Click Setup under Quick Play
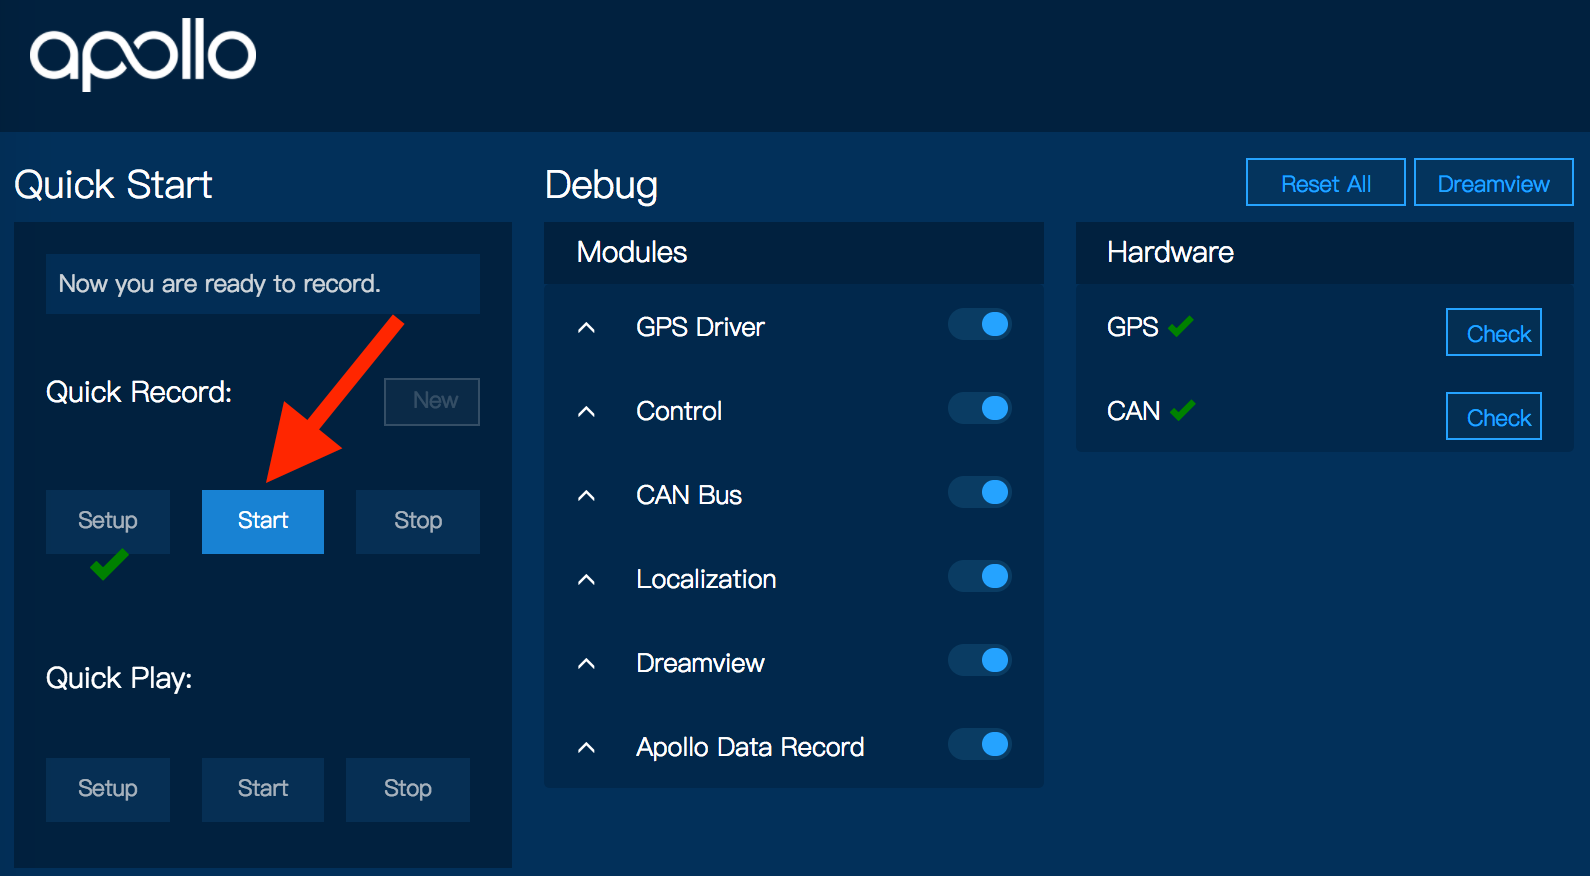The width and height of the screenshot is (1590, 876). 108,789
